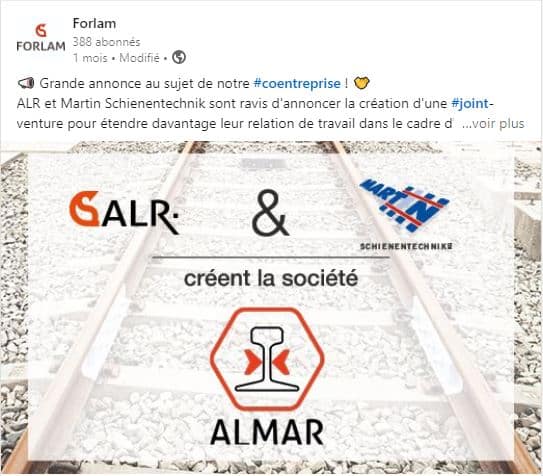The image size is (543, 476).
Task: Expand post text with …voir plus
Action: [493, 124]
